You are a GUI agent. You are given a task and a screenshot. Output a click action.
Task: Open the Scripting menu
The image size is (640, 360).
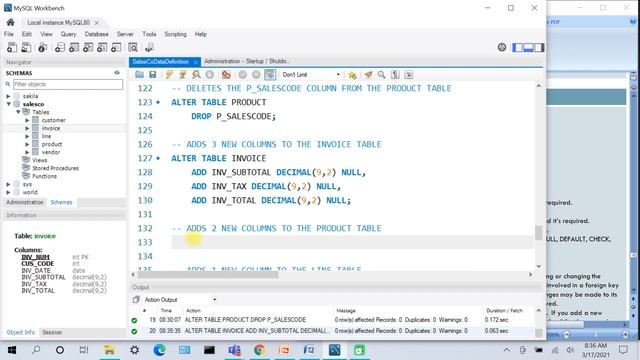[176, 34]
